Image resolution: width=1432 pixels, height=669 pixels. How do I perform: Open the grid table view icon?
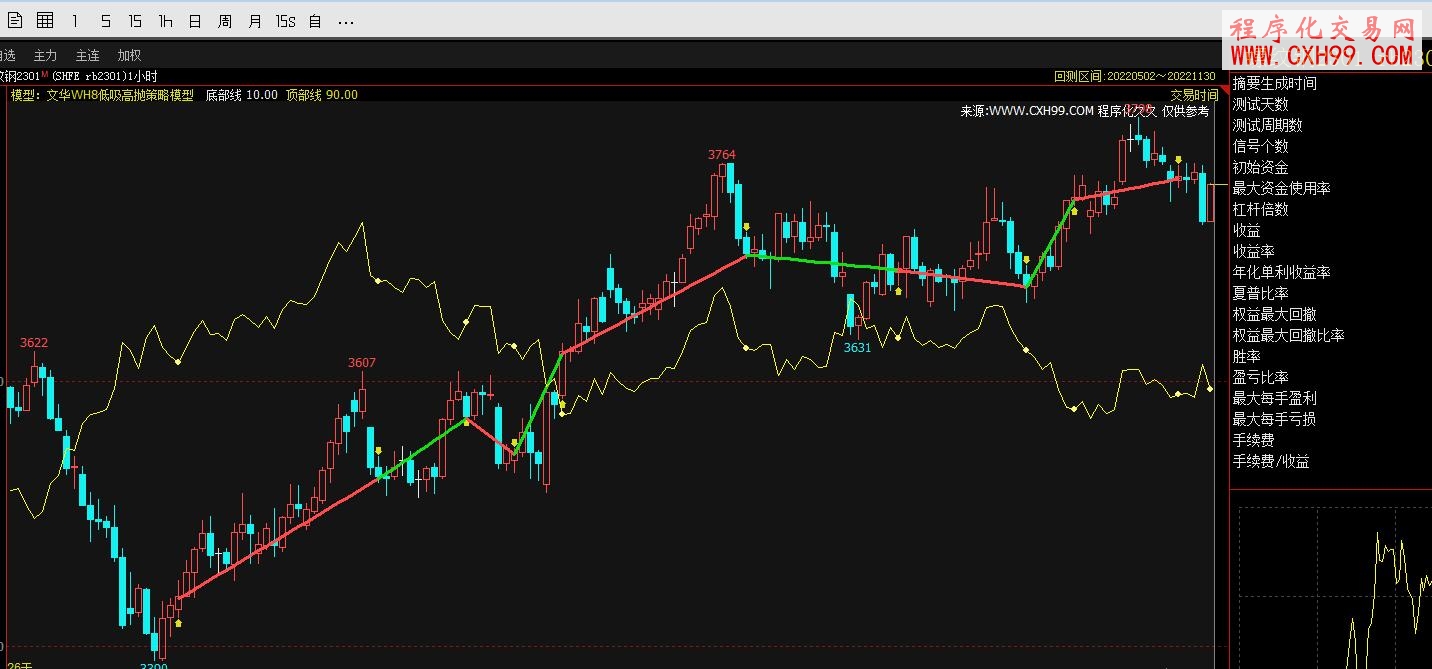(x=45, y=21)
